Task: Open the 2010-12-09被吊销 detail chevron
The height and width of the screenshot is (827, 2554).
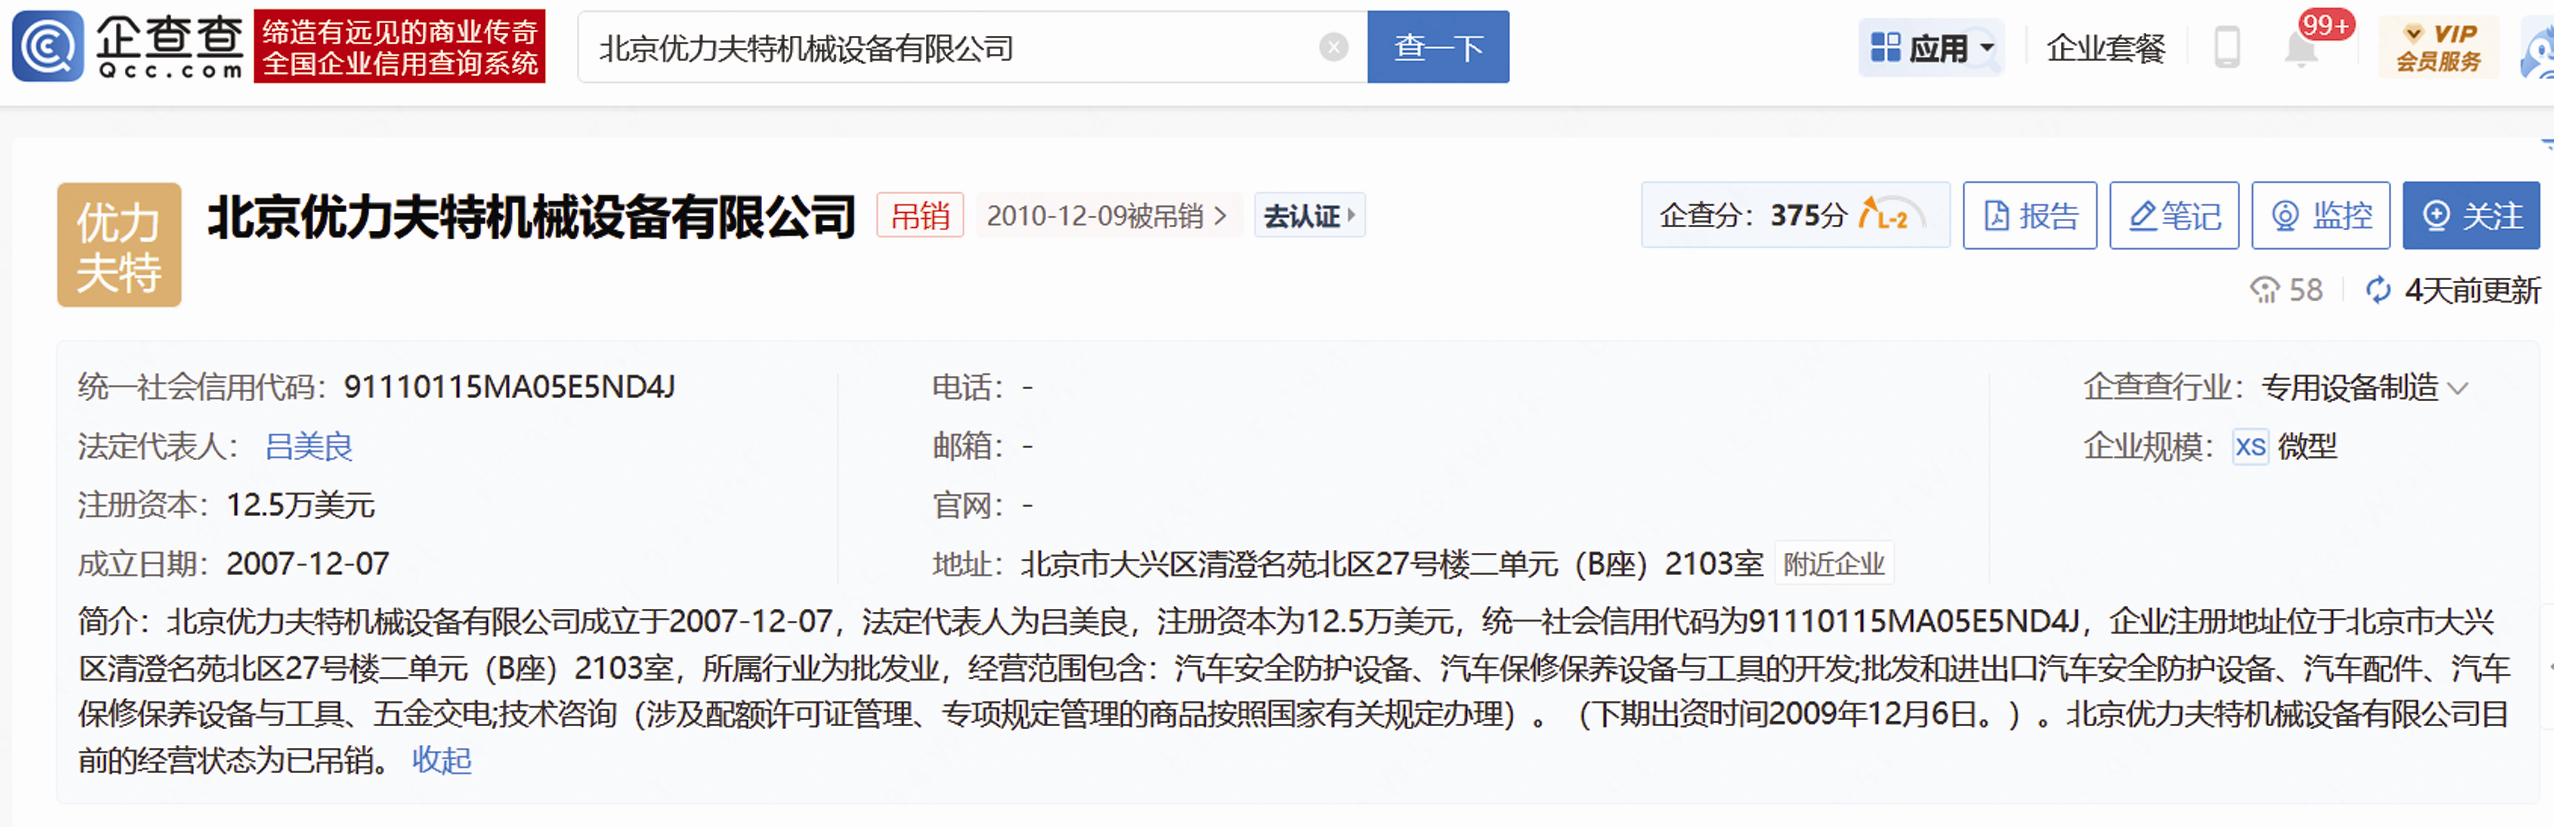Action: pos(1220,216)
